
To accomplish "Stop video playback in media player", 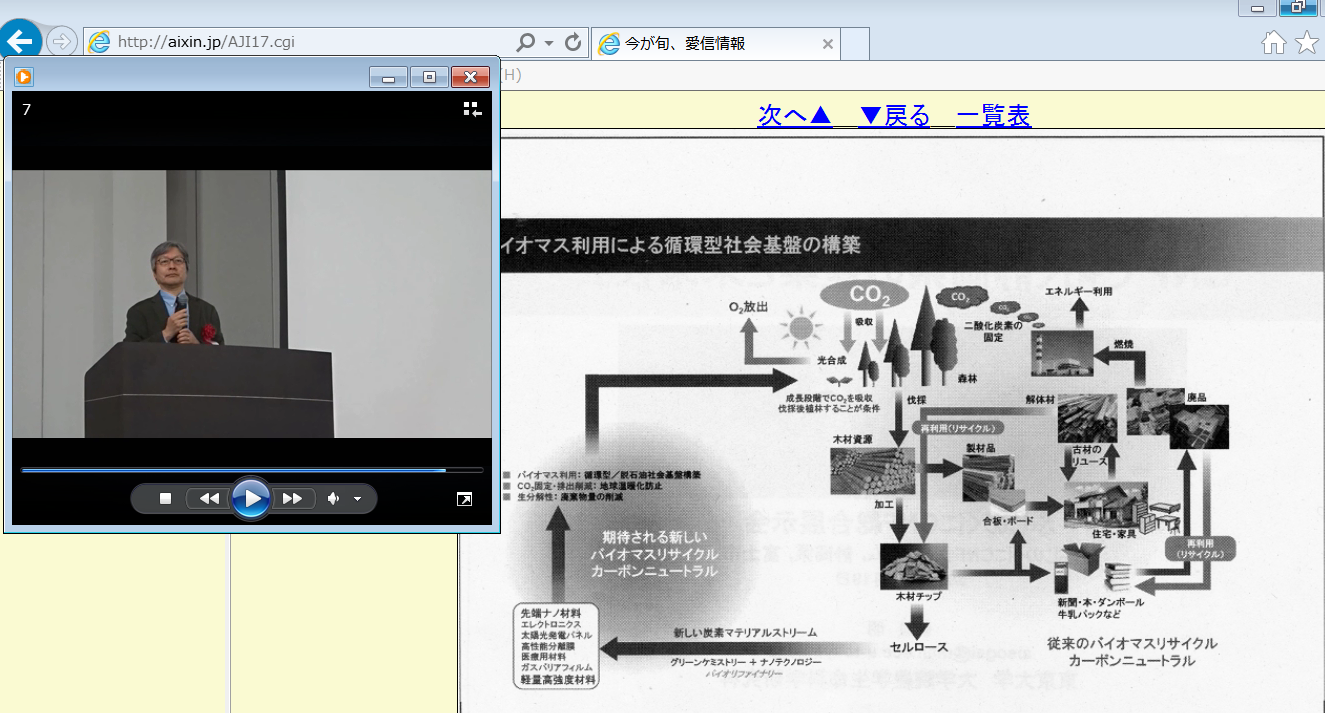I will tap(166, 498).
